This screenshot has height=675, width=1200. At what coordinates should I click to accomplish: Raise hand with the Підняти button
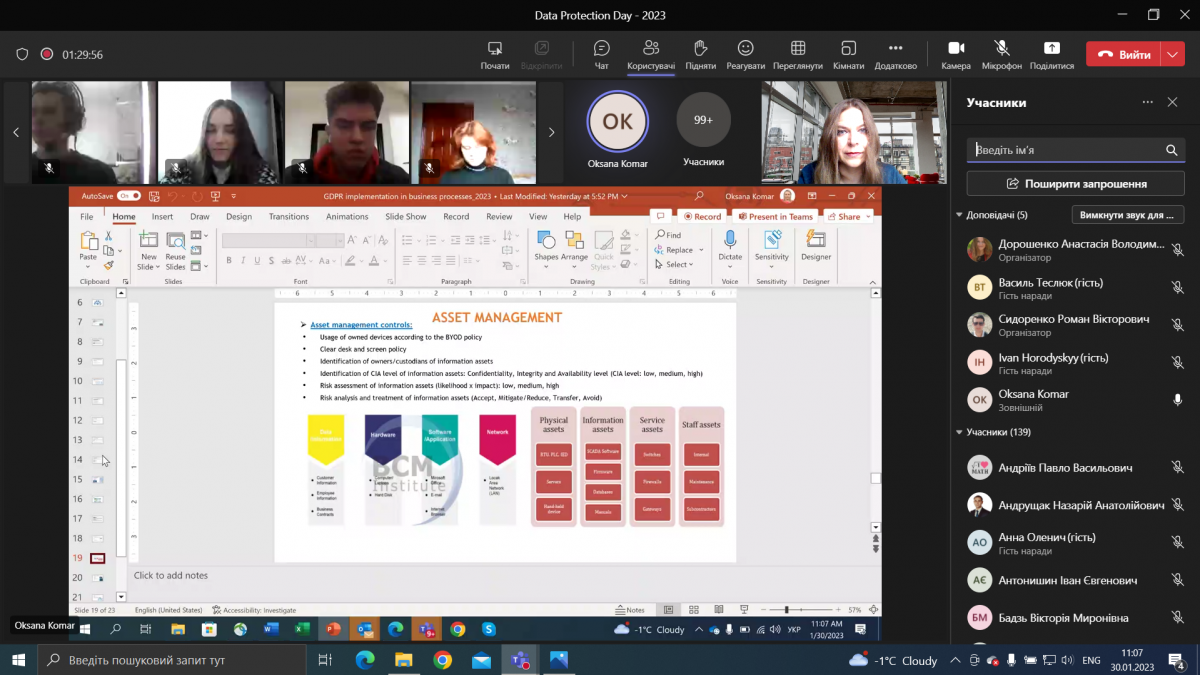[701, 54]
